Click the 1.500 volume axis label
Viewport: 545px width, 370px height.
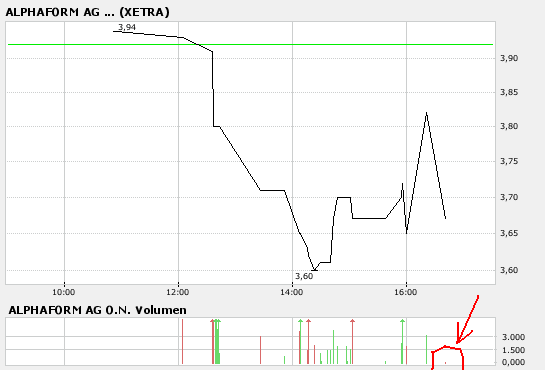[513, 350]
